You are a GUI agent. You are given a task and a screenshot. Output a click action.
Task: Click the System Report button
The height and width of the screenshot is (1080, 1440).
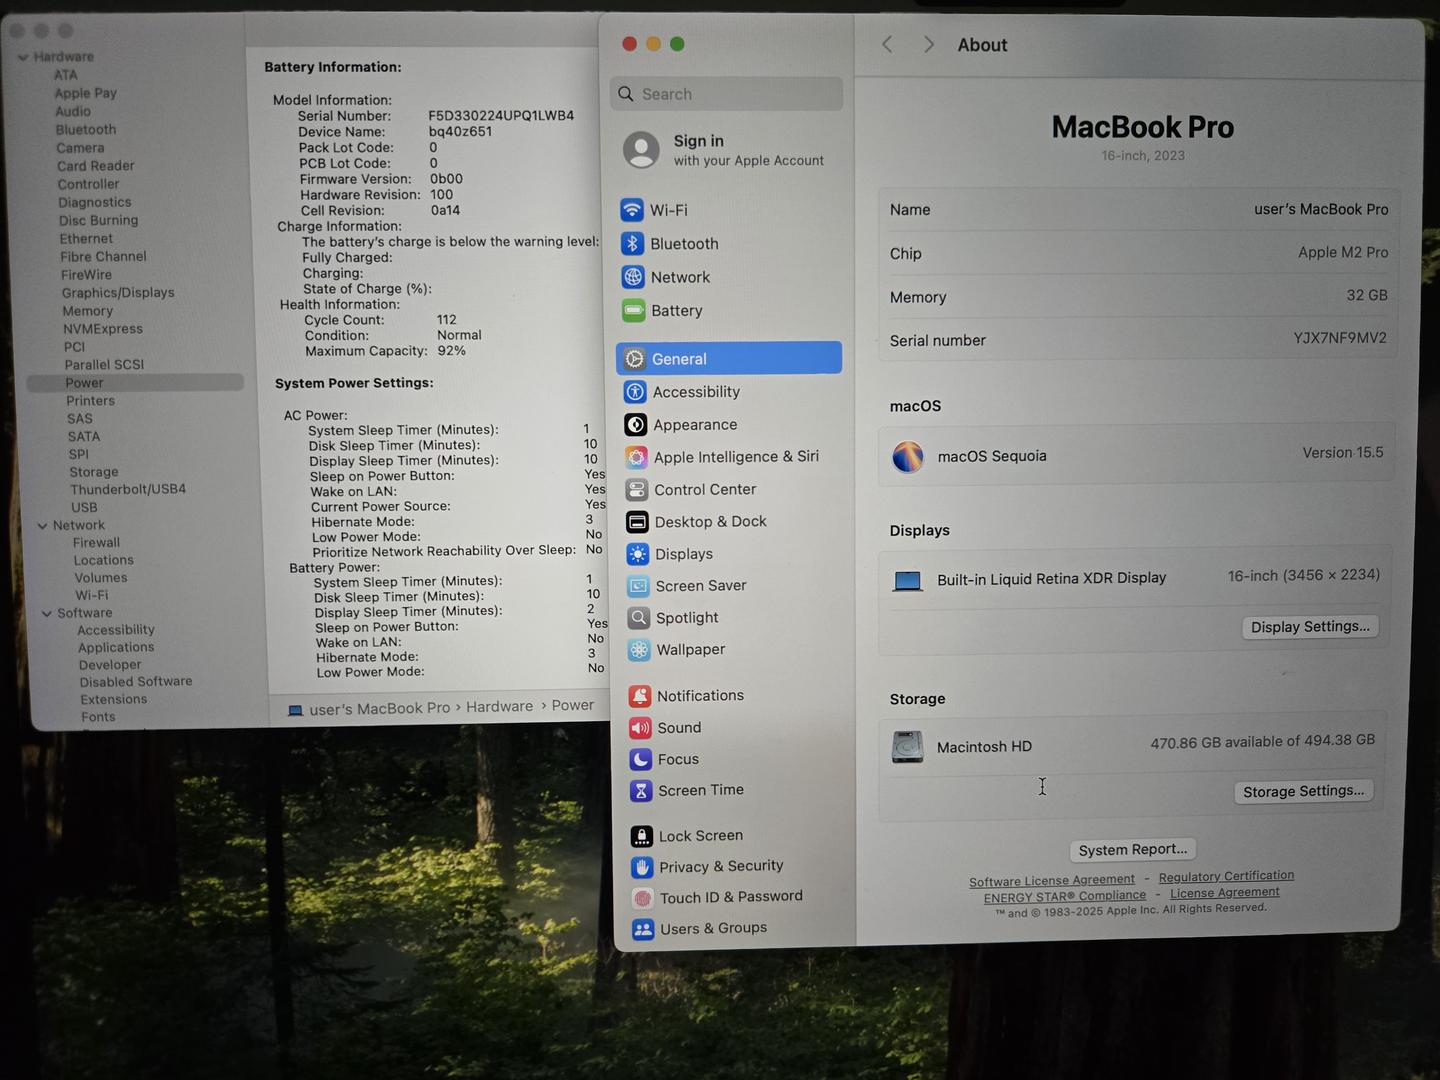pyautogui.click(x=1133, y=850)
